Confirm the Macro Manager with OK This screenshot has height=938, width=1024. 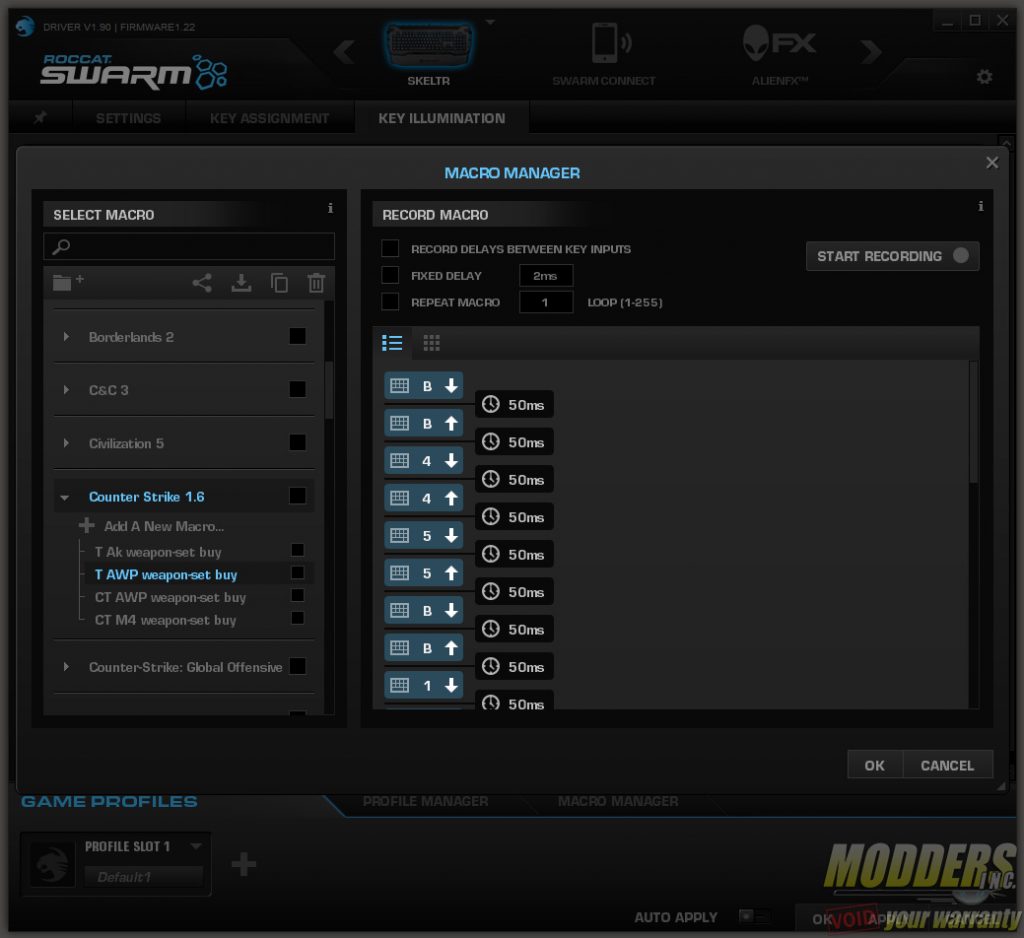(x=874, y=766)
